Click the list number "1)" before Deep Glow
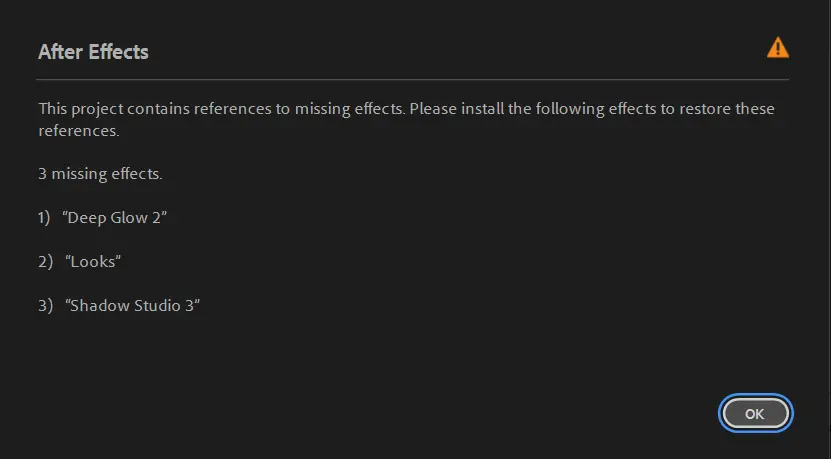 (44, 218)
